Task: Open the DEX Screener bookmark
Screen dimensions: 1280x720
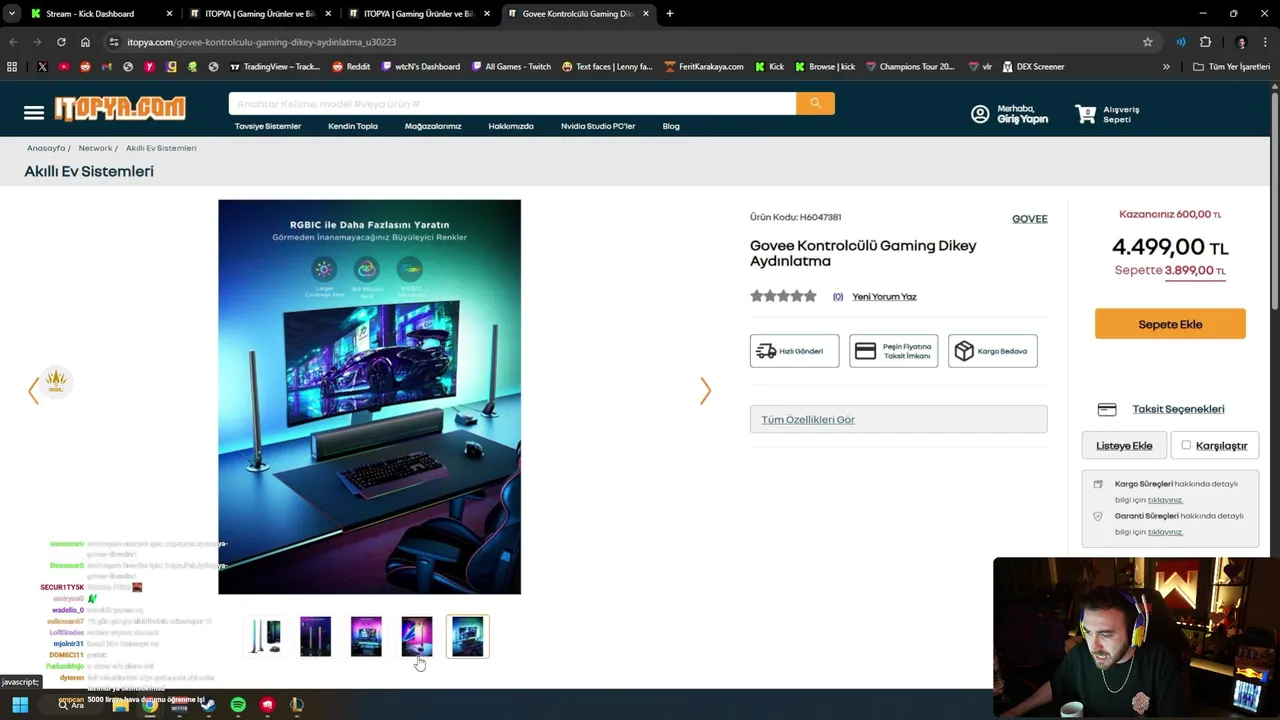Action: 1032,67
